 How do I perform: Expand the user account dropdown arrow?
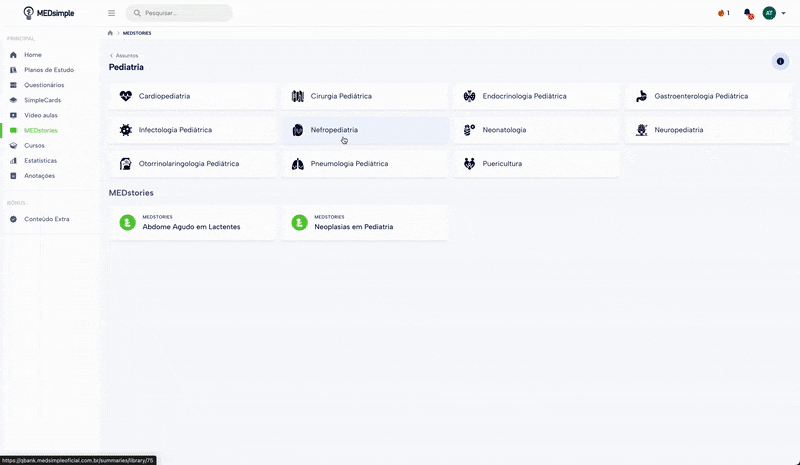click(783, 13)
